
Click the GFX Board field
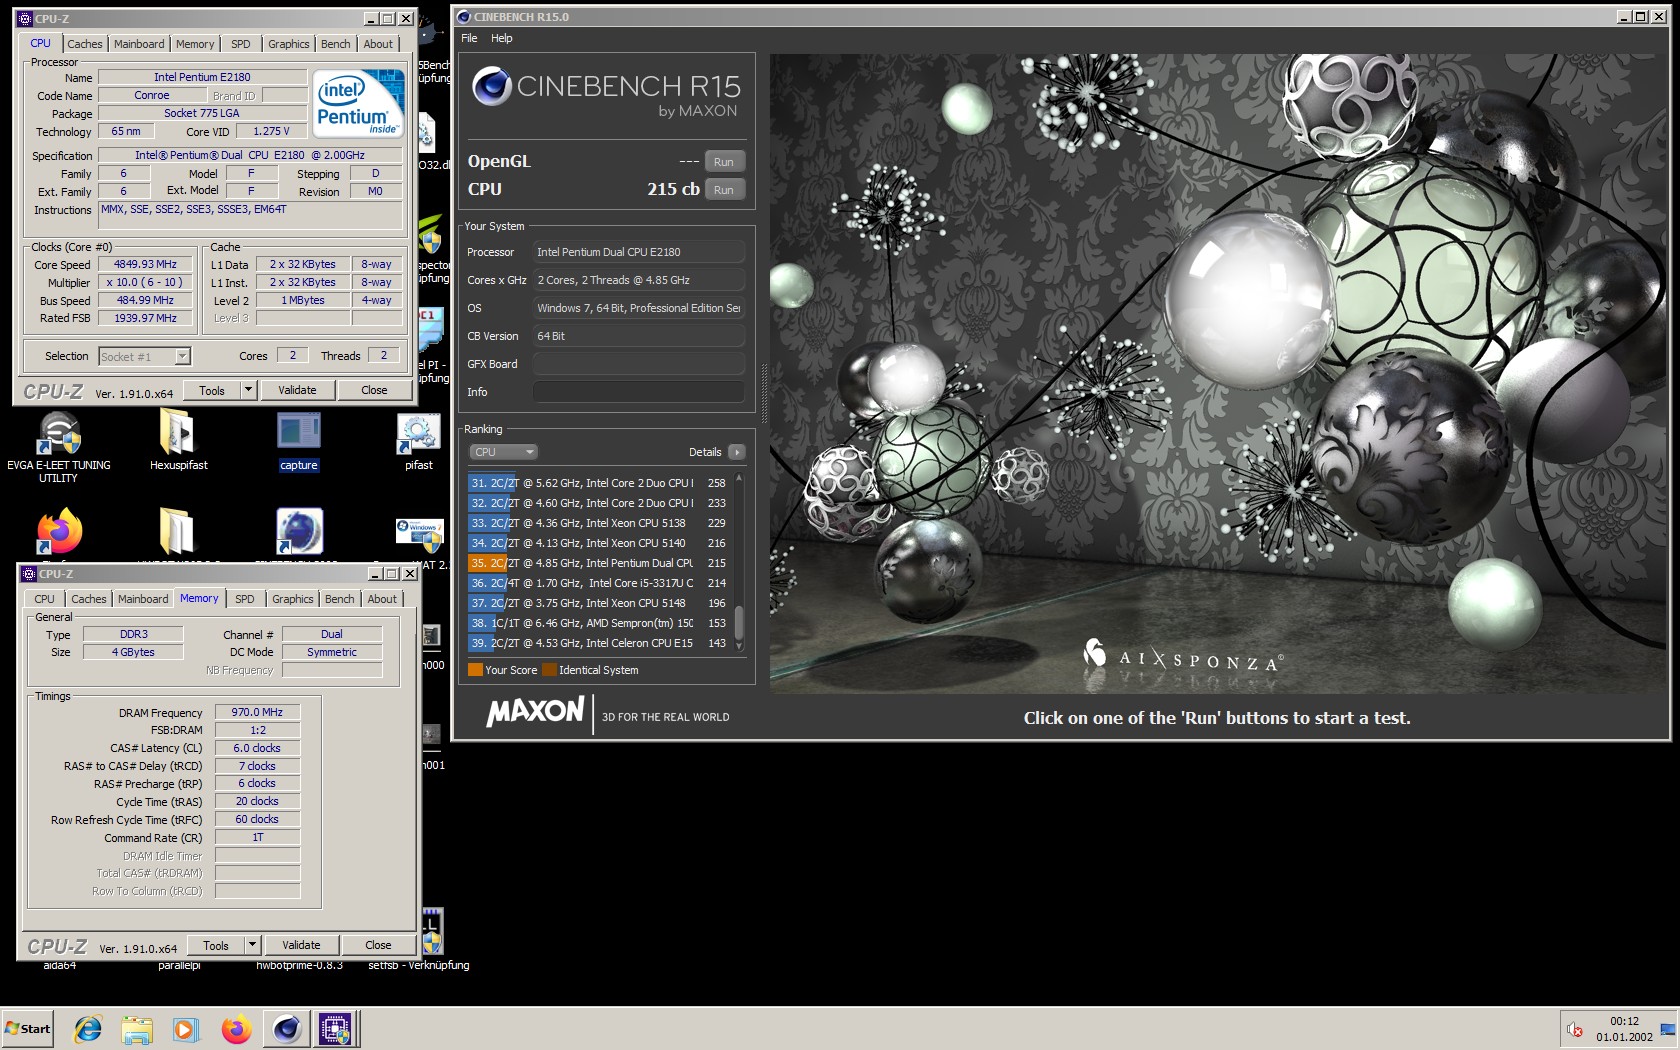coord(639,364)
